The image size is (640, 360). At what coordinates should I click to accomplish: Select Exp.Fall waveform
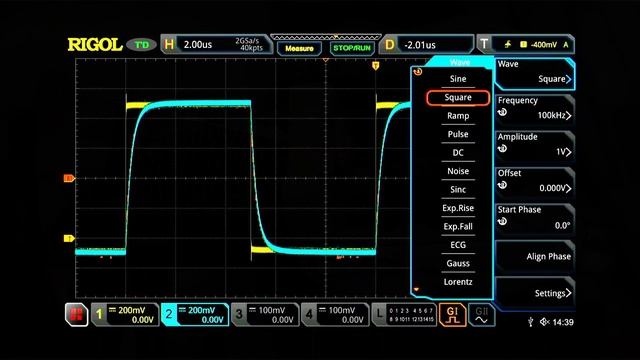458,227
